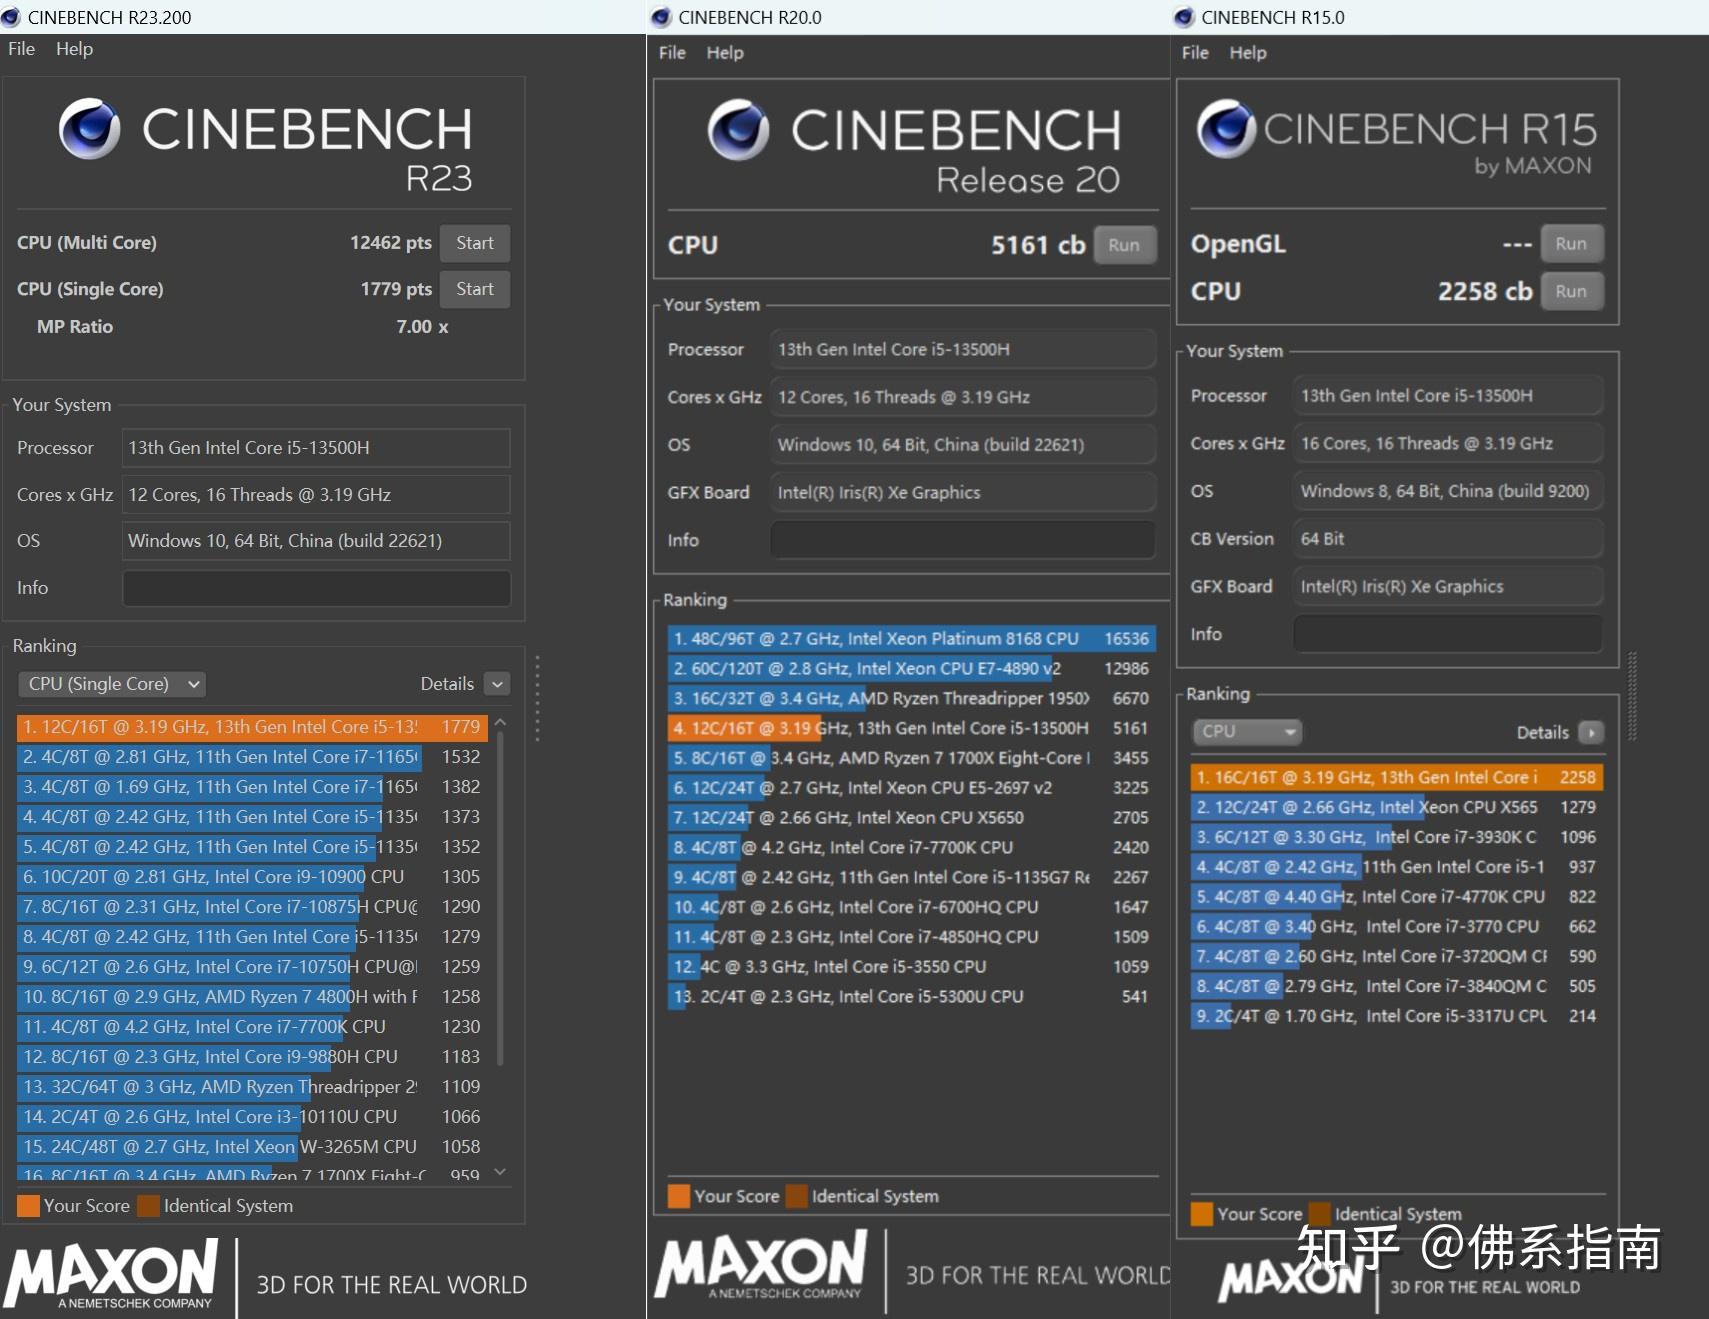Open Help menu in Cinebench R23
The width and height of the screenshot is (1709, 1319).
[x=74, y=49]
